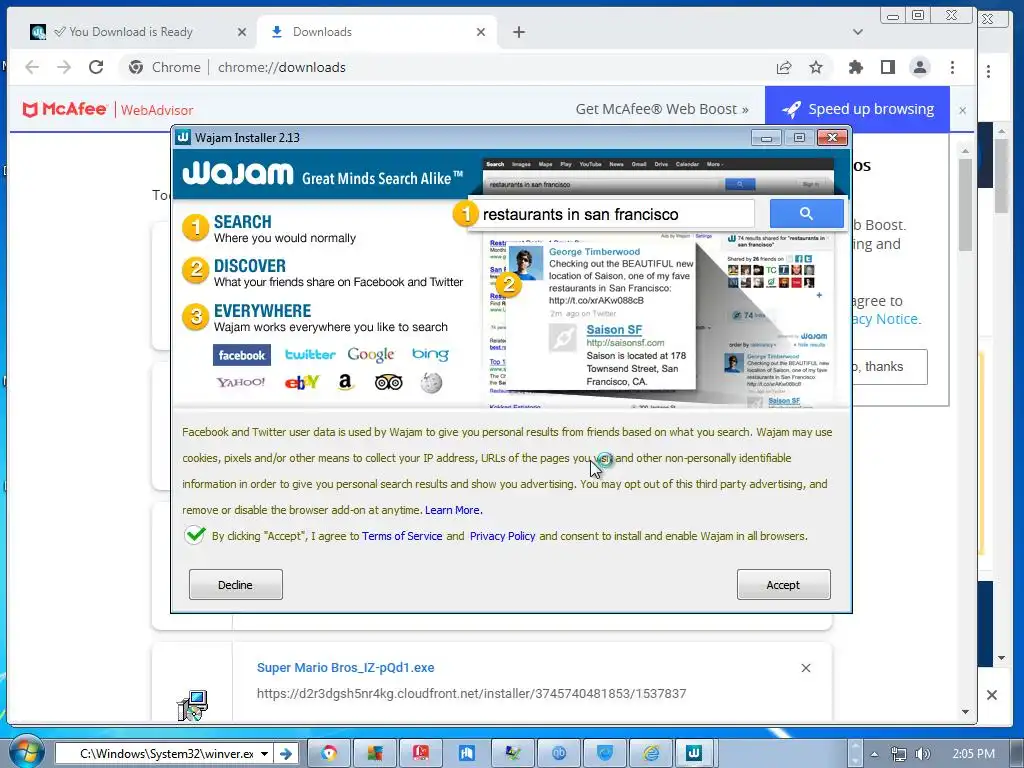The width and height of the screenshot is (1024, 768).
Task: Open a new Chrome tab
Action: tap(519, 32)
